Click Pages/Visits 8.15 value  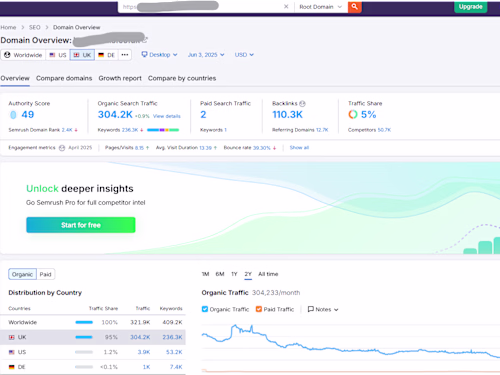(139, 148)
